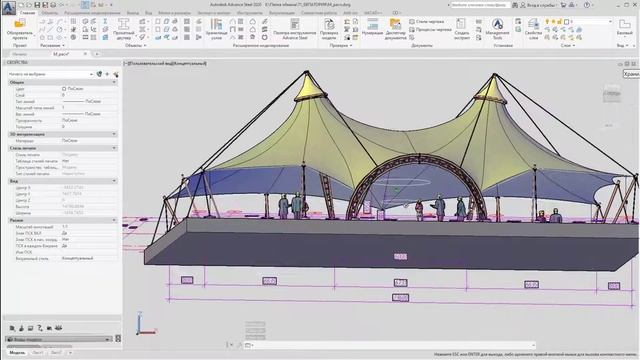Viewport: 640px width, 360px height.
Task: Add a new drawing tab with plus button
Action: tap(97, 54)
